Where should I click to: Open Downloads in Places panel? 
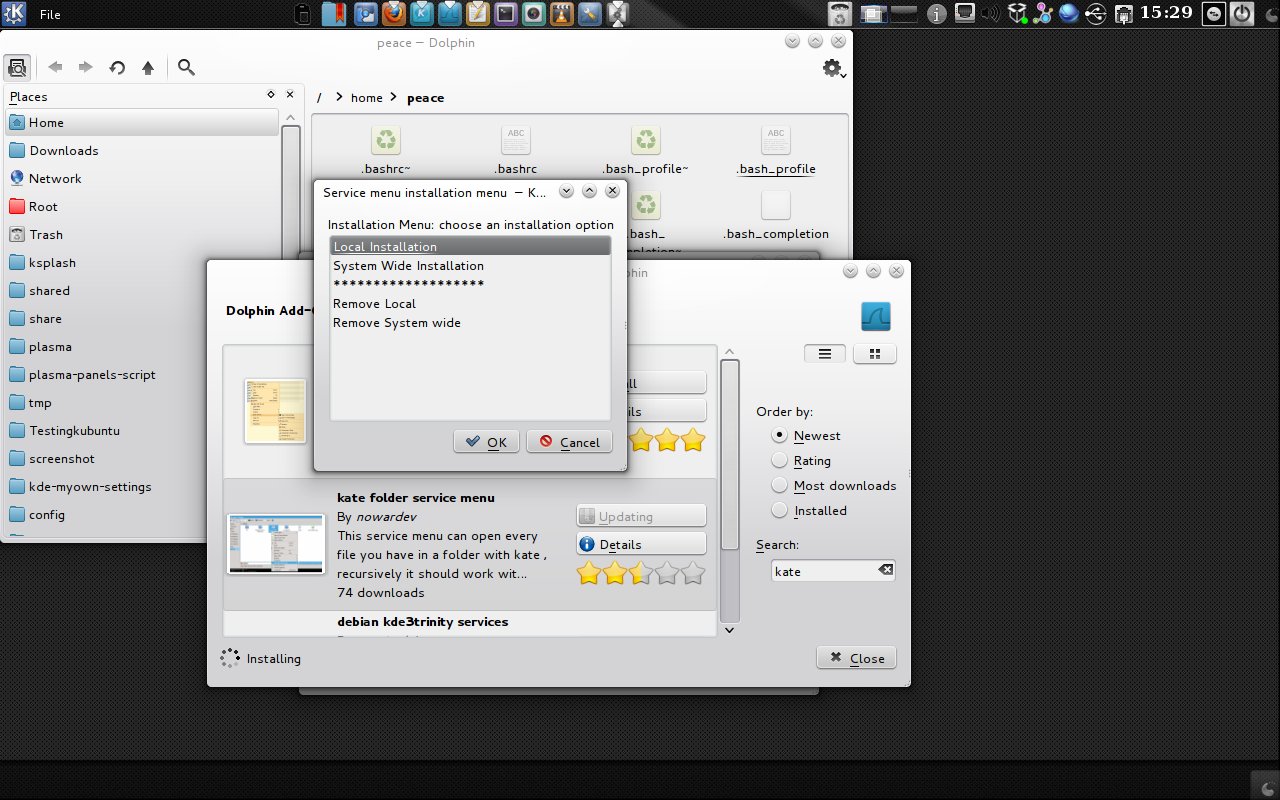tap(142, 150)
